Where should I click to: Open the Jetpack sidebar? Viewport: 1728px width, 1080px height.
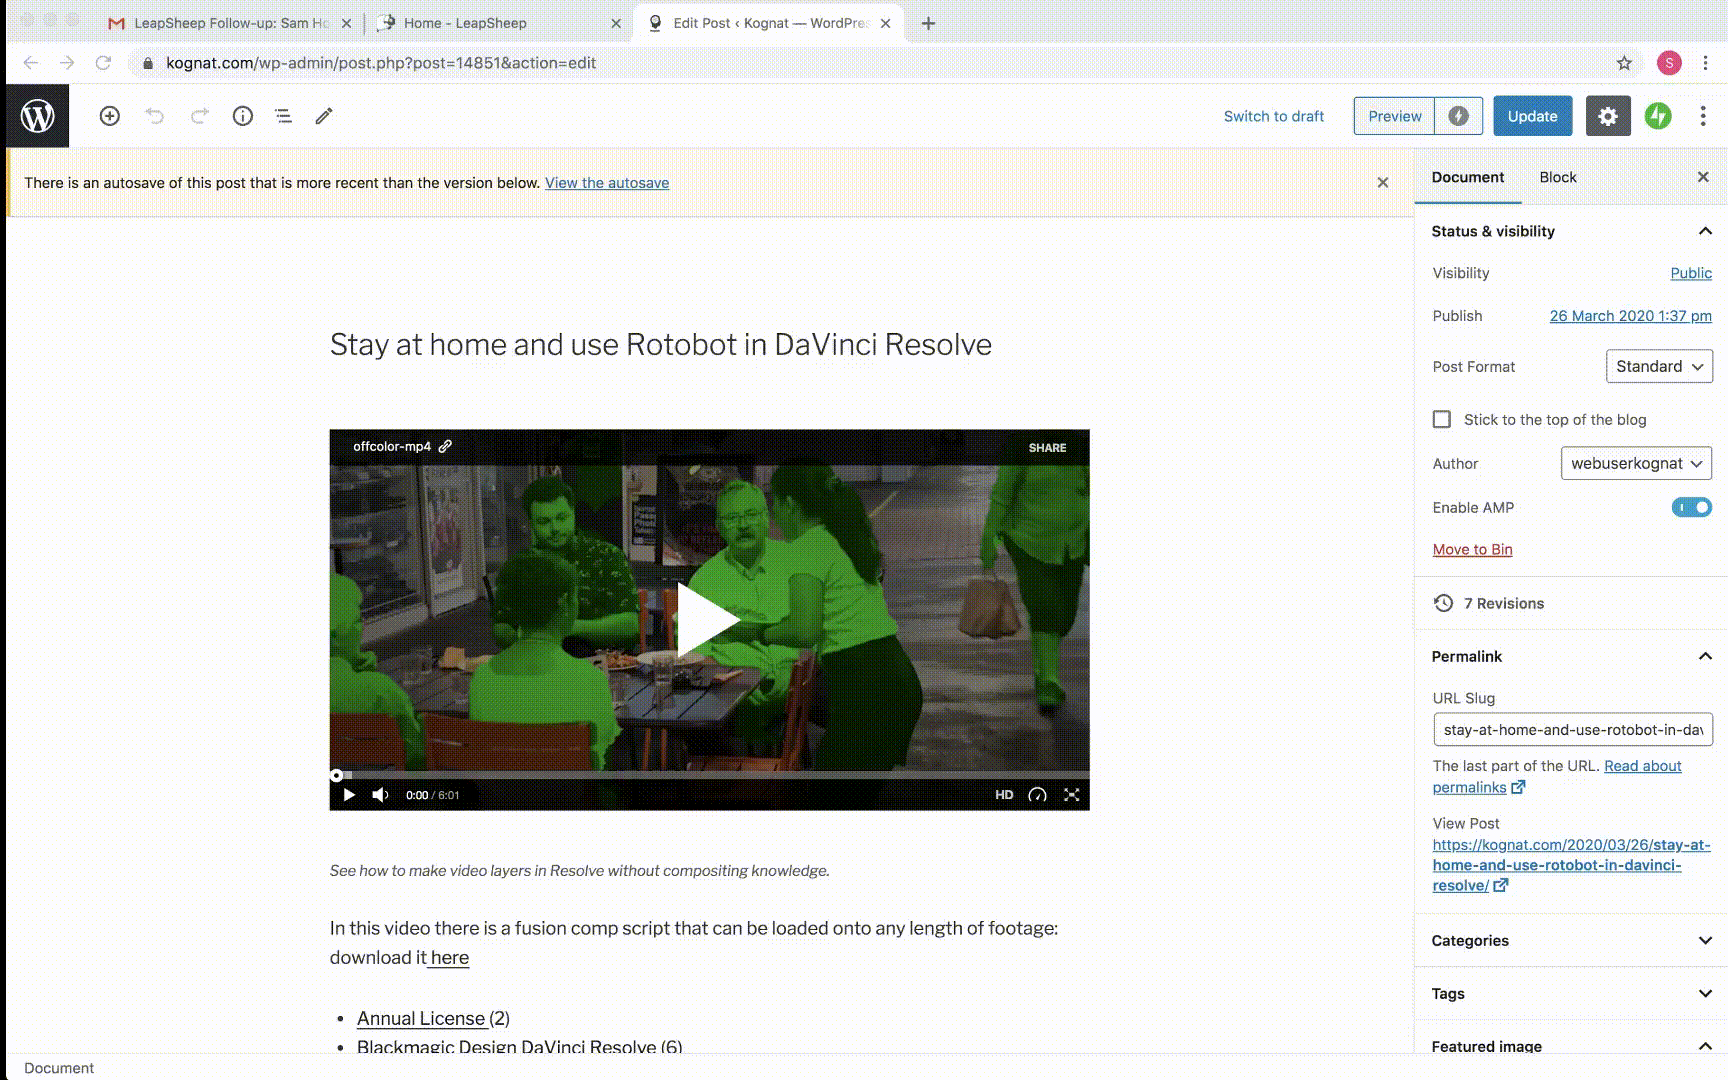tap(1658, 116)
